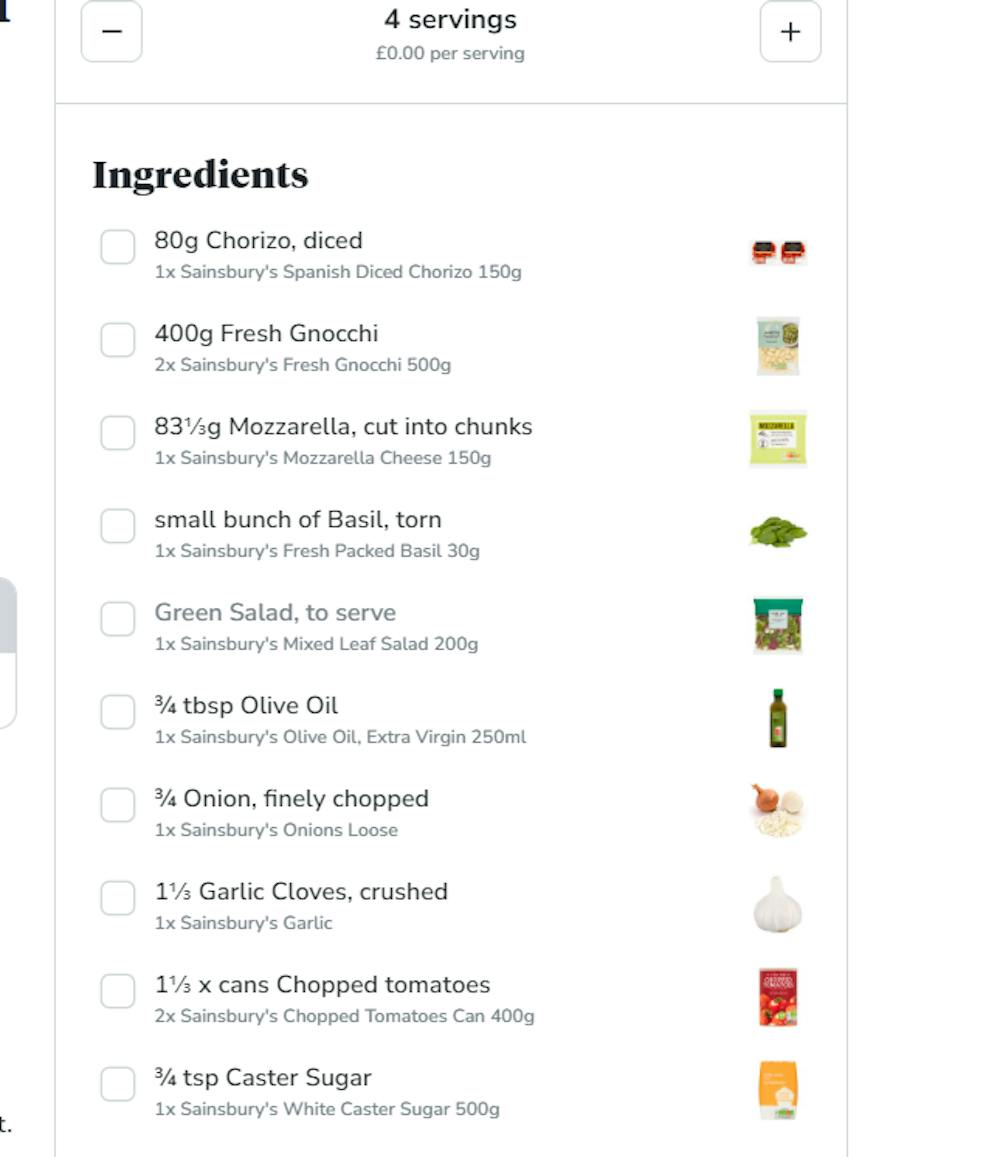Open the diced chorizo product image

[x=778, y=252]
